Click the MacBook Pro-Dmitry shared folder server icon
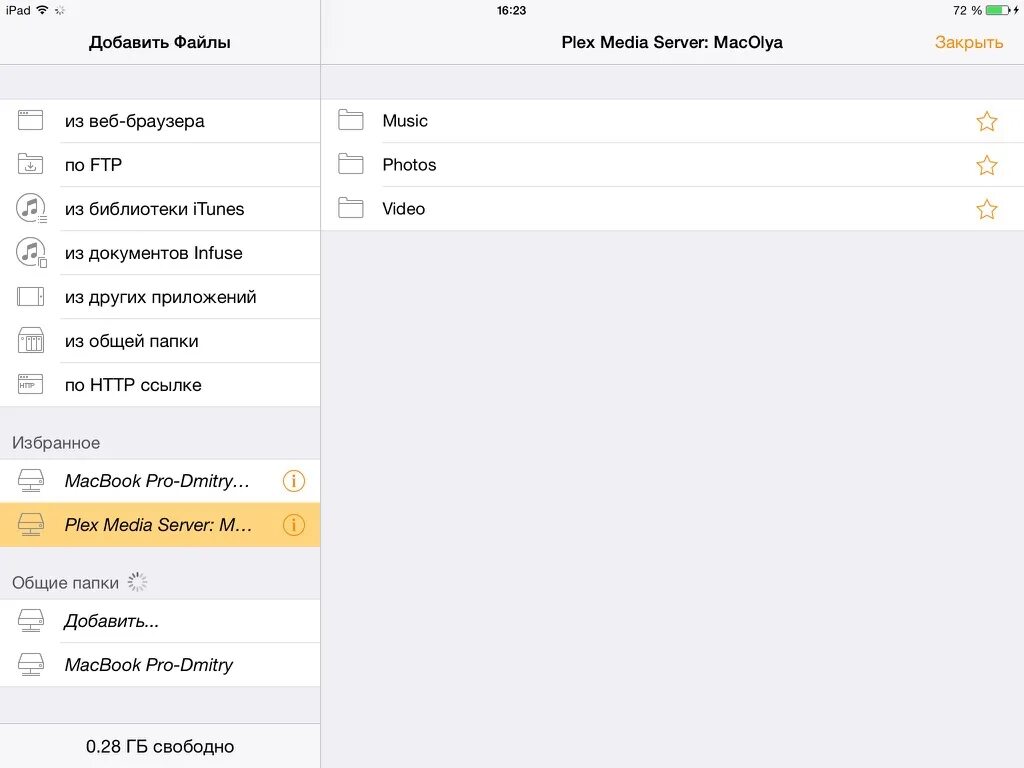 click(30, 665)
